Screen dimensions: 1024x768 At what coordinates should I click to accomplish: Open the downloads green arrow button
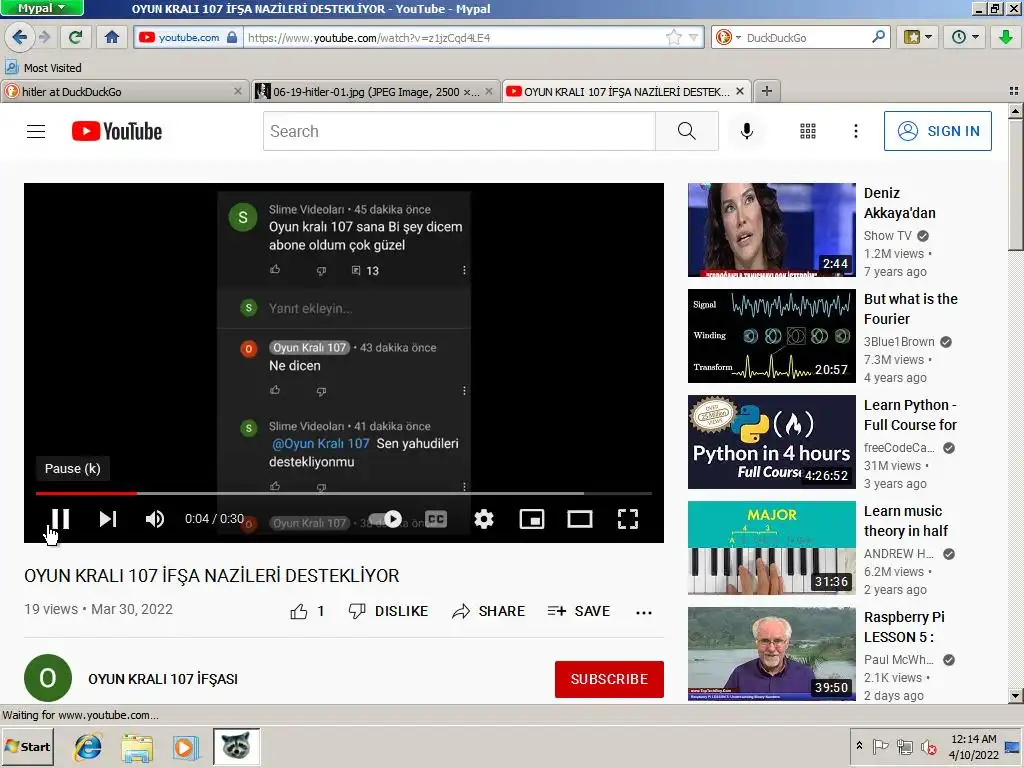click(x=1006, y=37)
